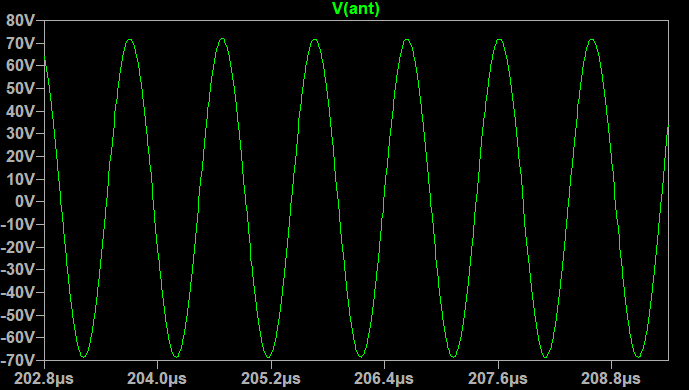Click the -70V vertical axis label
Viewport: 689px width, 390px height.
pos(18,360)
